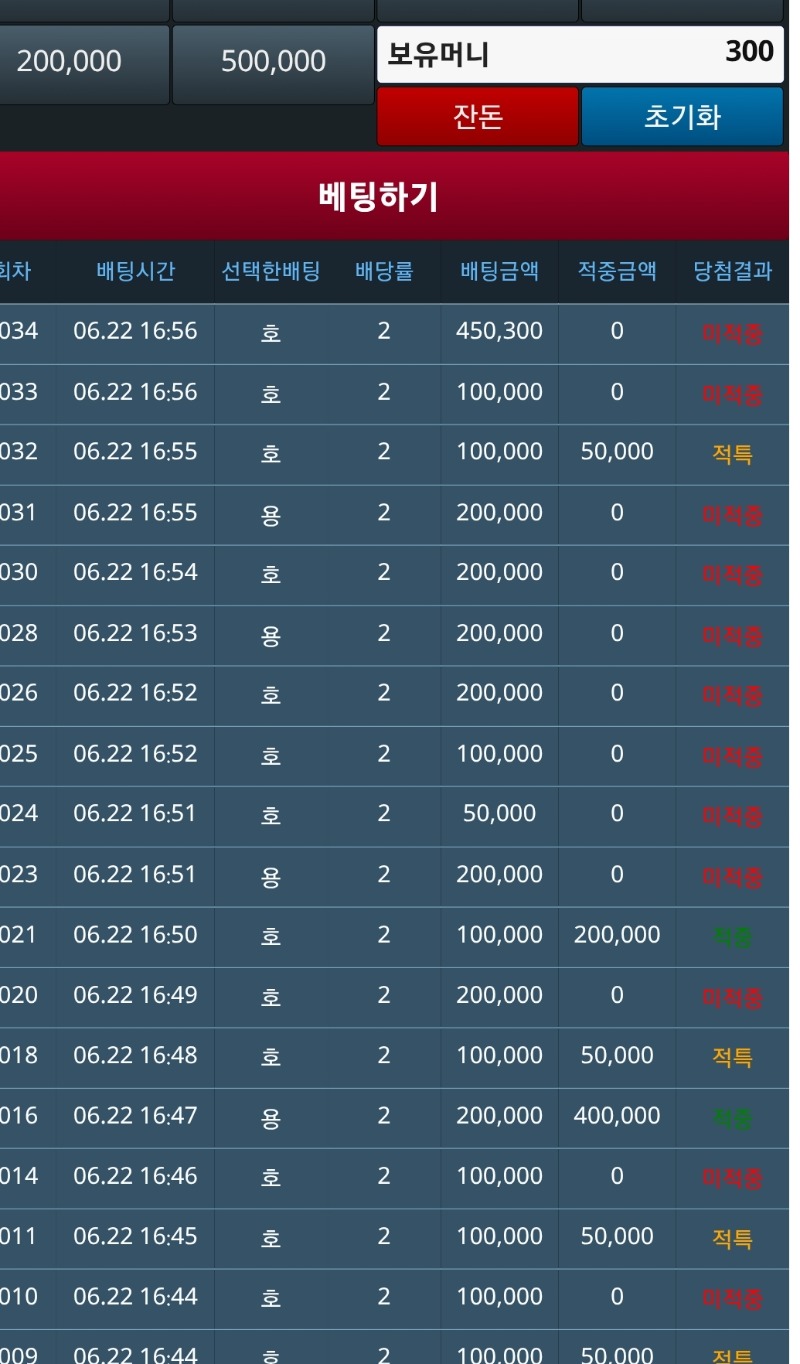
Task: Select the 06.22 16:53 bet time cell
Action: 135,634
